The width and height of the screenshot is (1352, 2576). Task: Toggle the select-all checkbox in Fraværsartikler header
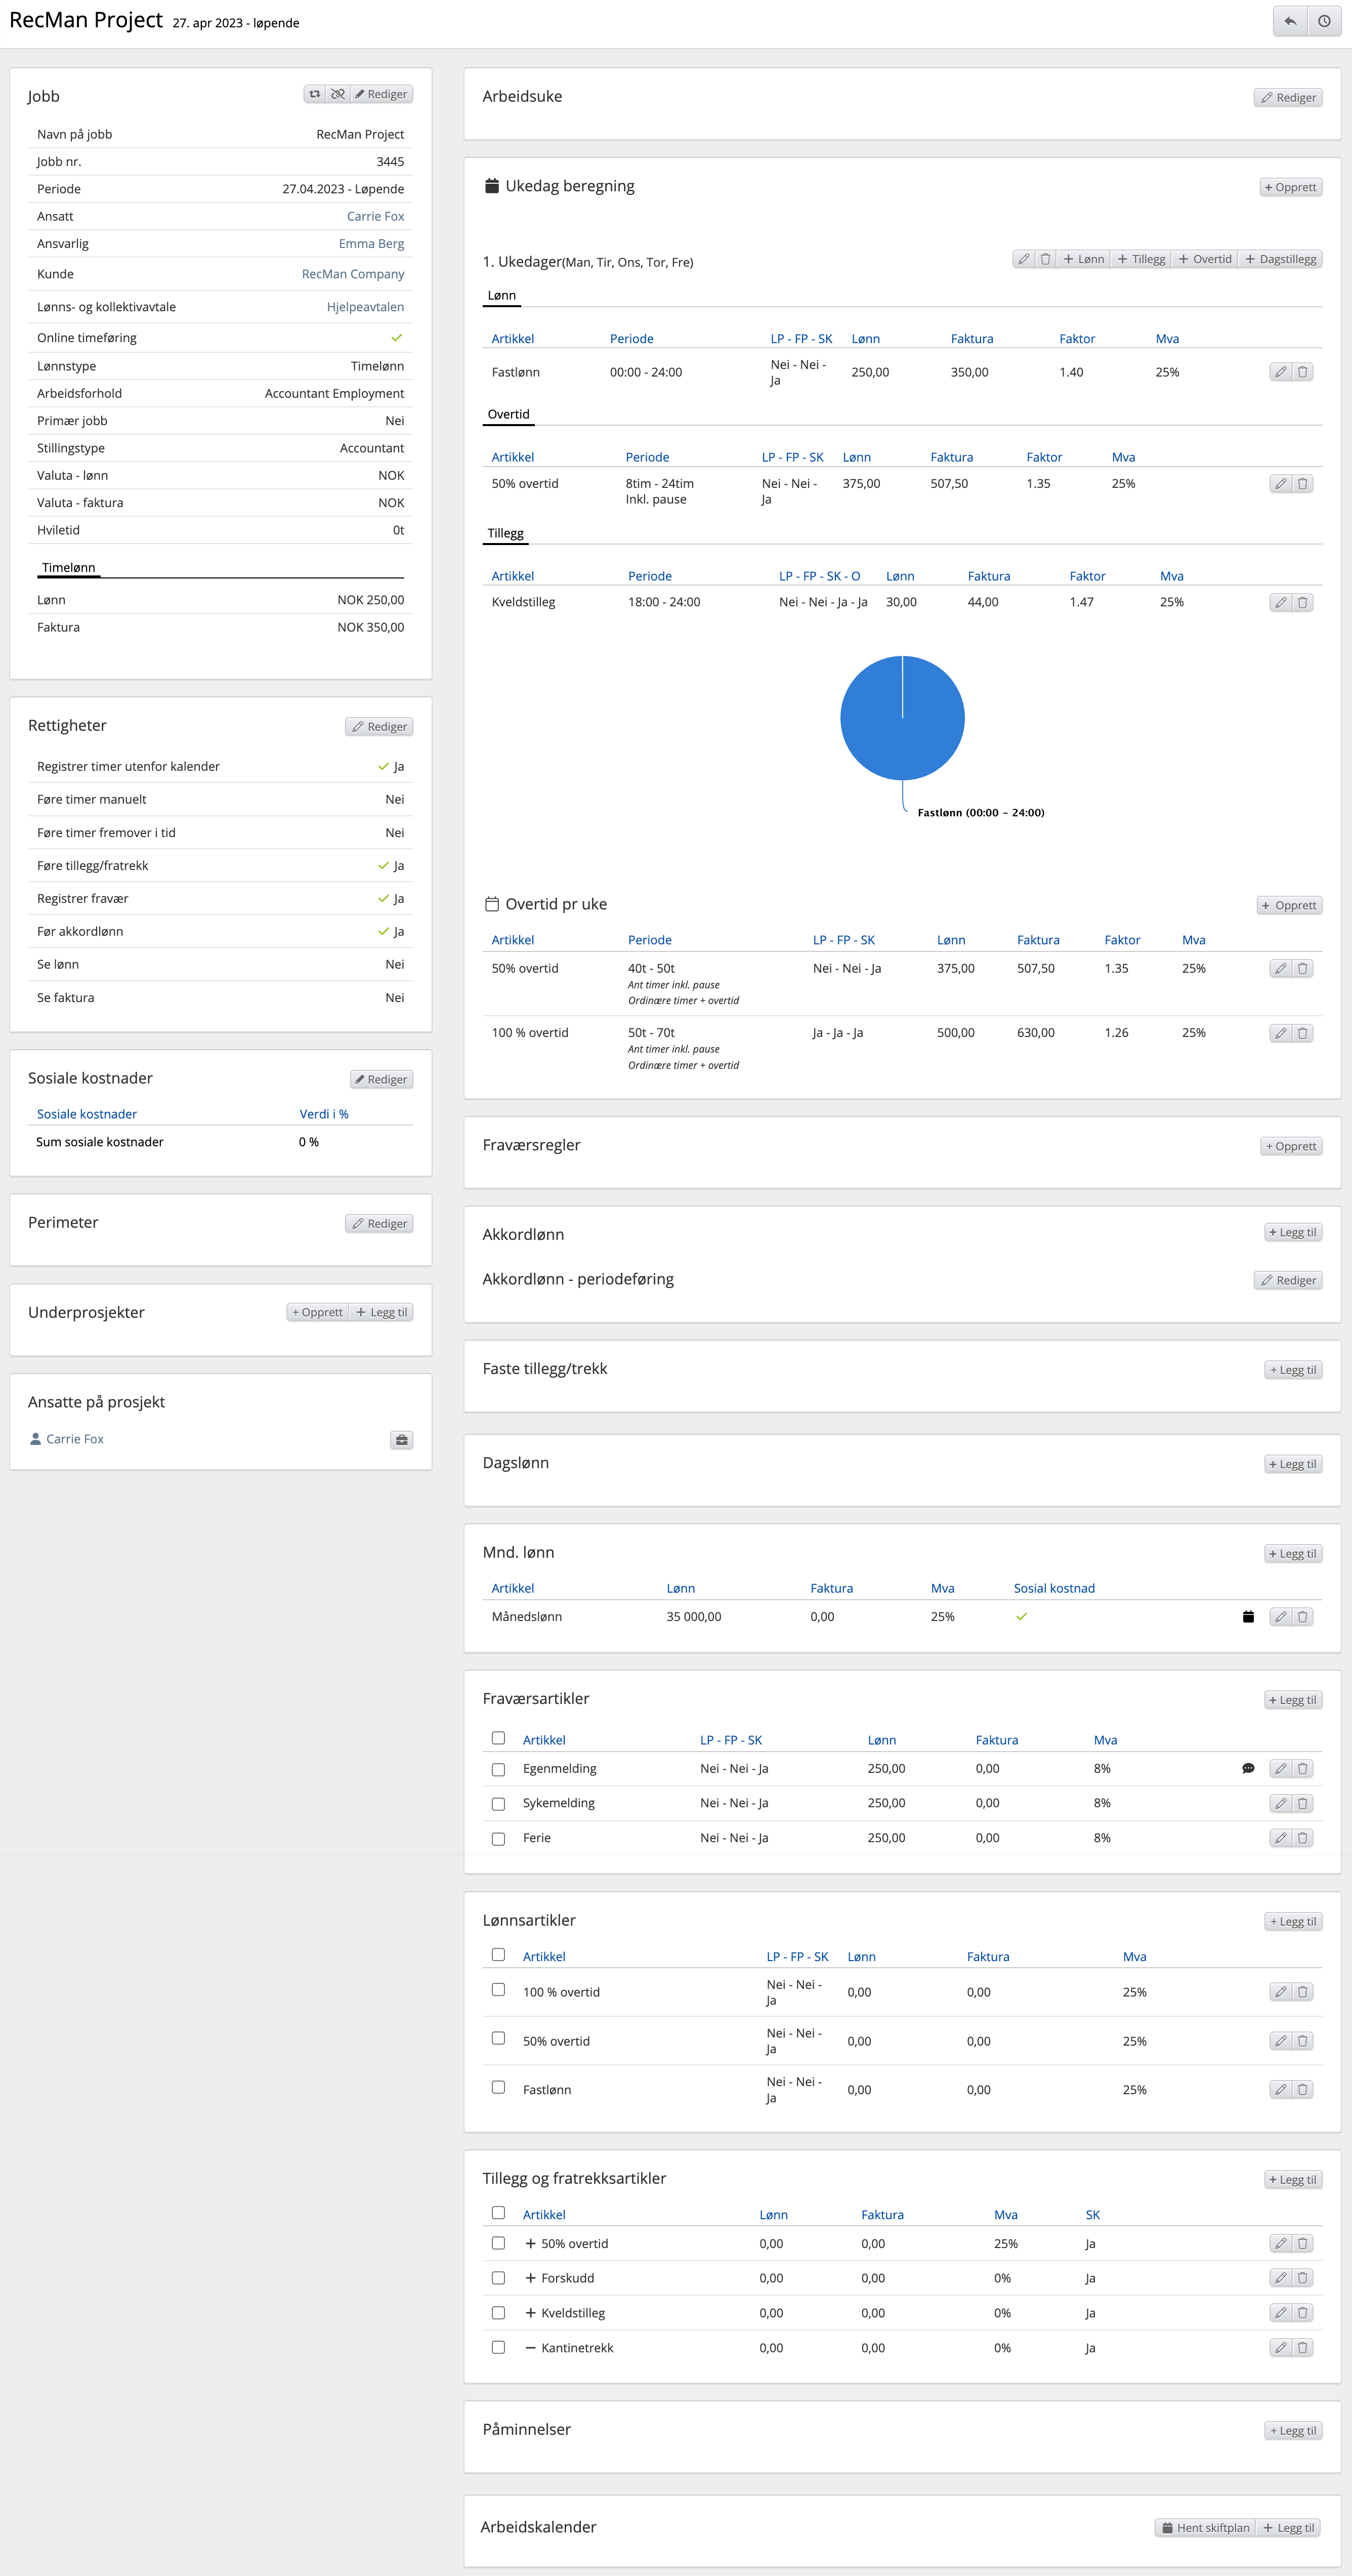(x=498, y=1738)
